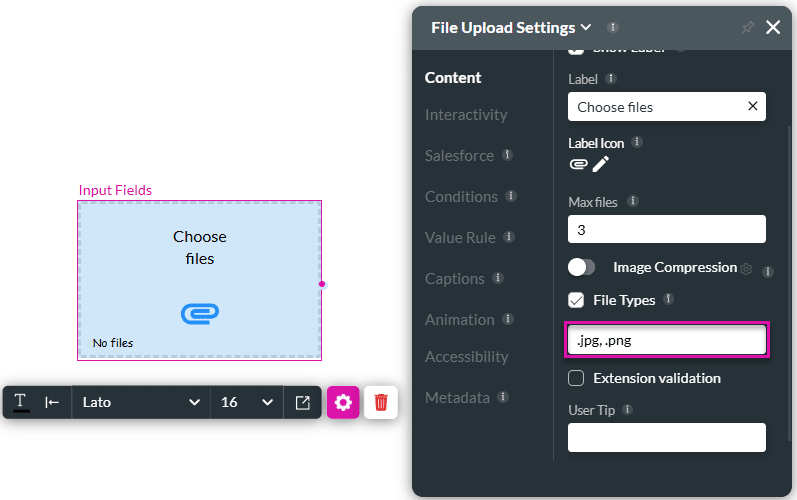The width and height of the screenshot is (797, 500).
Task: Open the Captions tab
Action: (x=455, y=279)
